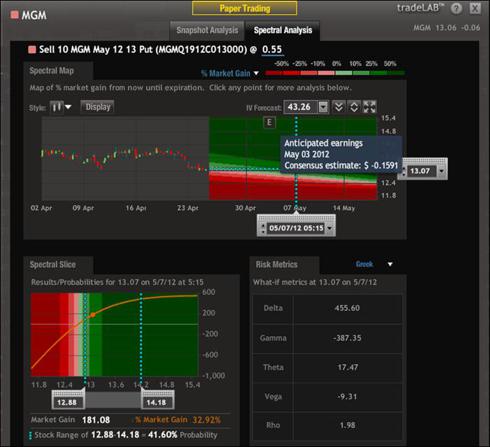490x447 pixels.
Task: Select the candlestick chart Style icon
Action: pyautogui.click(x=56, y=107)
